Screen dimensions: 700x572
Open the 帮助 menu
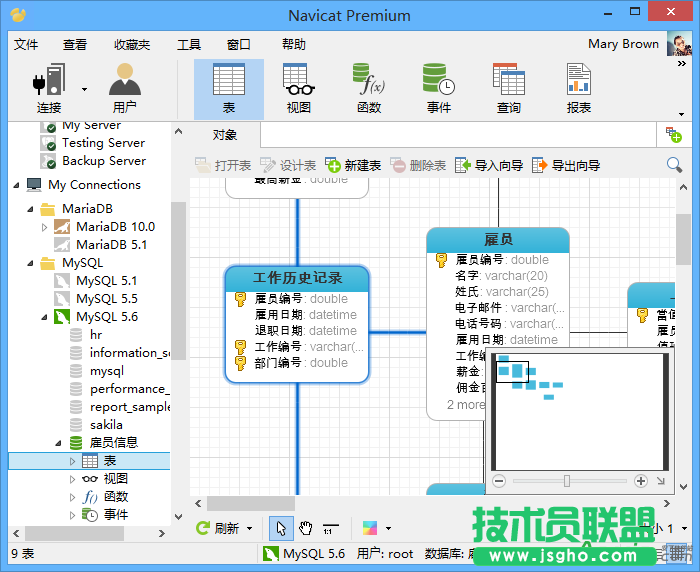click(294, 44)
